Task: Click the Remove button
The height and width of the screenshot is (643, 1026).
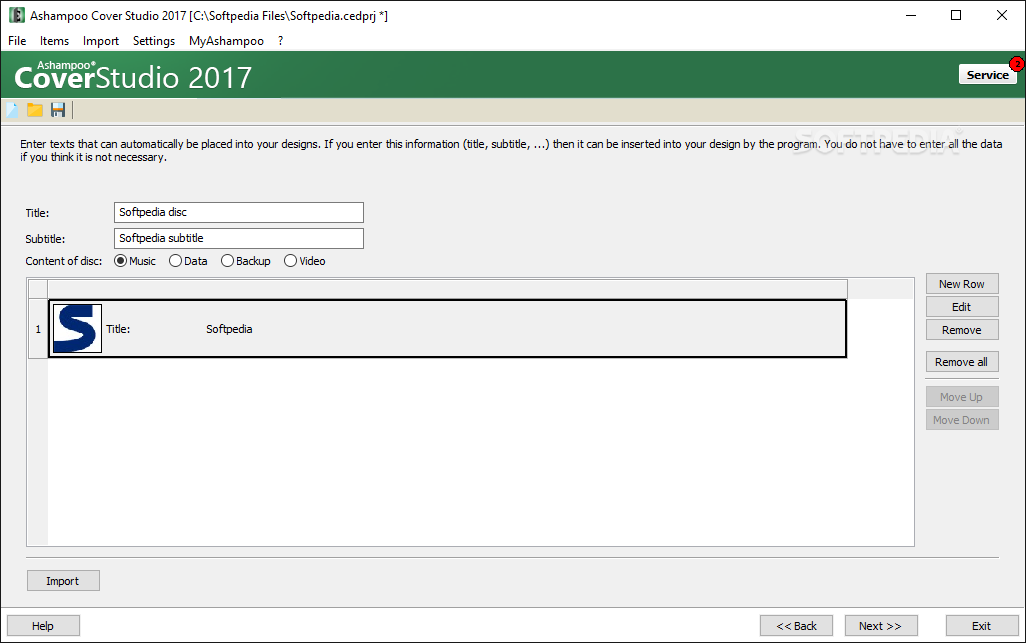Action: (x=962, y=330)
